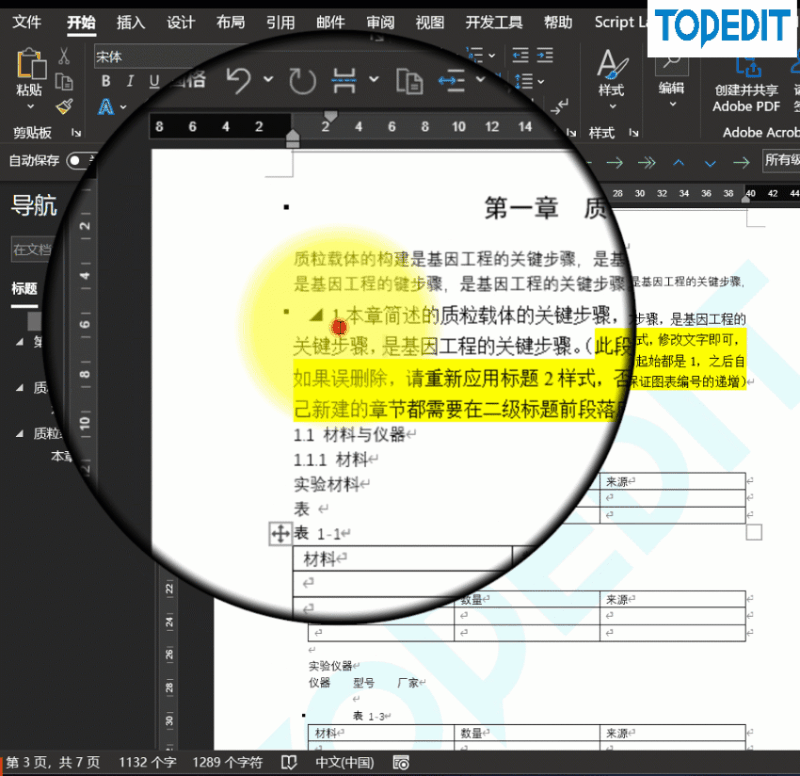Screen dimensions: 800x776
Task: Toggle show paragraph marks icon
Action: click(559, 107)
